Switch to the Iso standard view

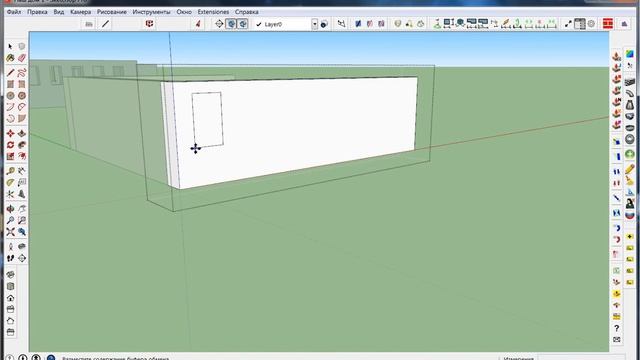click(x=10, y=275)
